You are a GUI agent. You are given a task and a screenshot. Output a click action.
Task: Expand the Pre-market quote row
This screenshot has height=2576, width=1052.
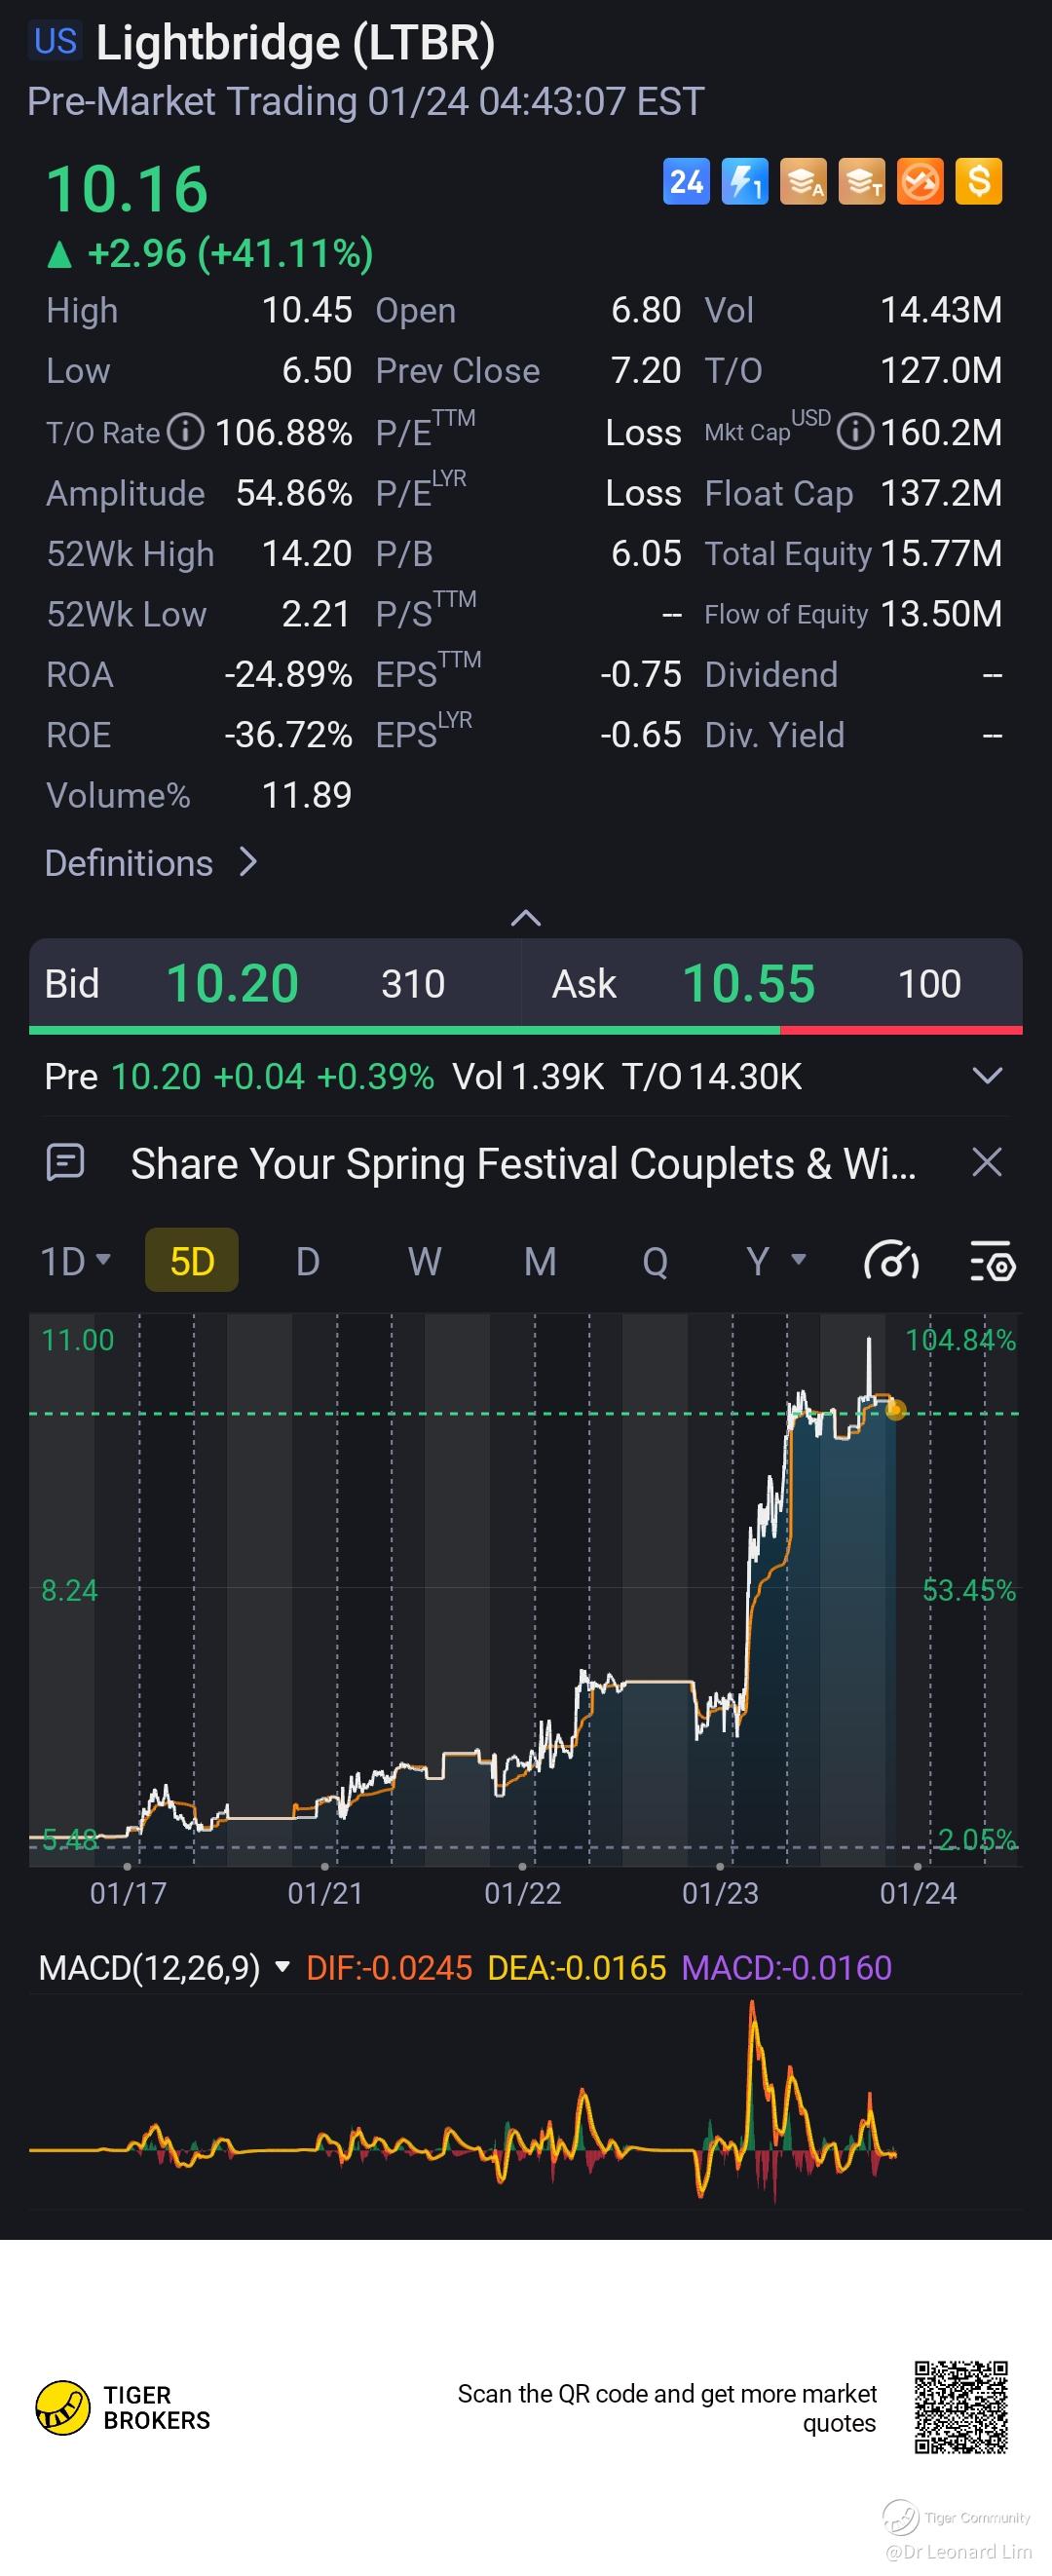[x=987, y=1076]
